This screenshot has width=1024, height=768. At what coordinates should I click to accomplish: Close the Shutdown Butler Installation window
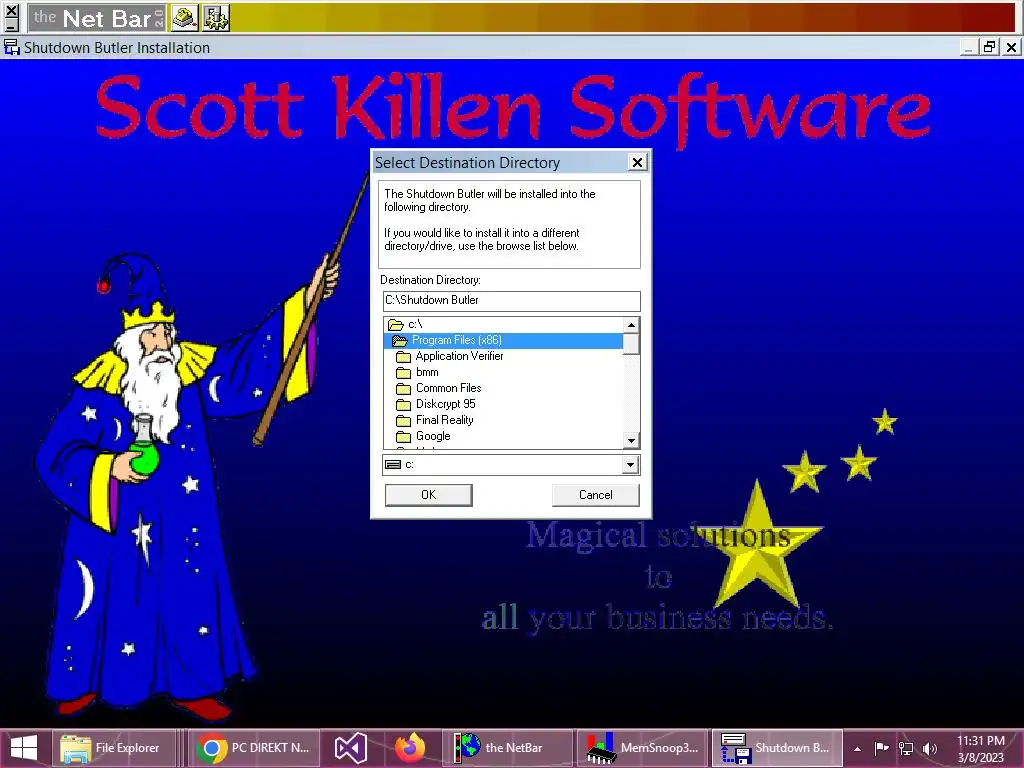pos(1012,48)
